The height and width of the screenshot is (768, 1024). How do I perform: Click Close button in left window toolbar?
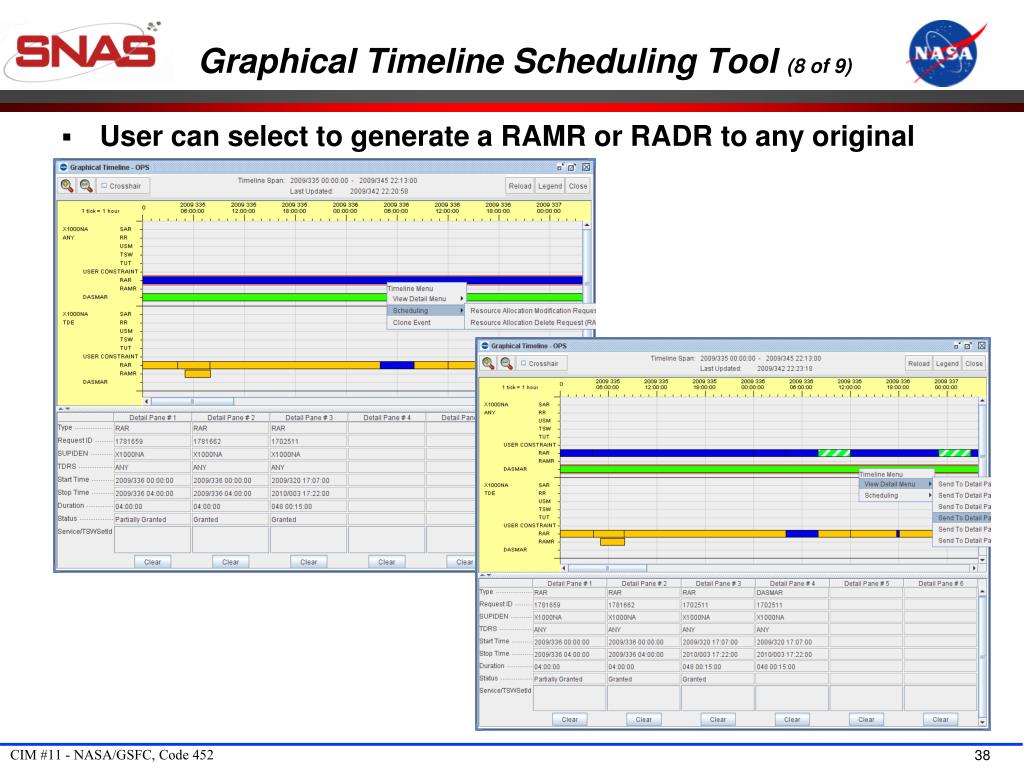tap(578, 186)
